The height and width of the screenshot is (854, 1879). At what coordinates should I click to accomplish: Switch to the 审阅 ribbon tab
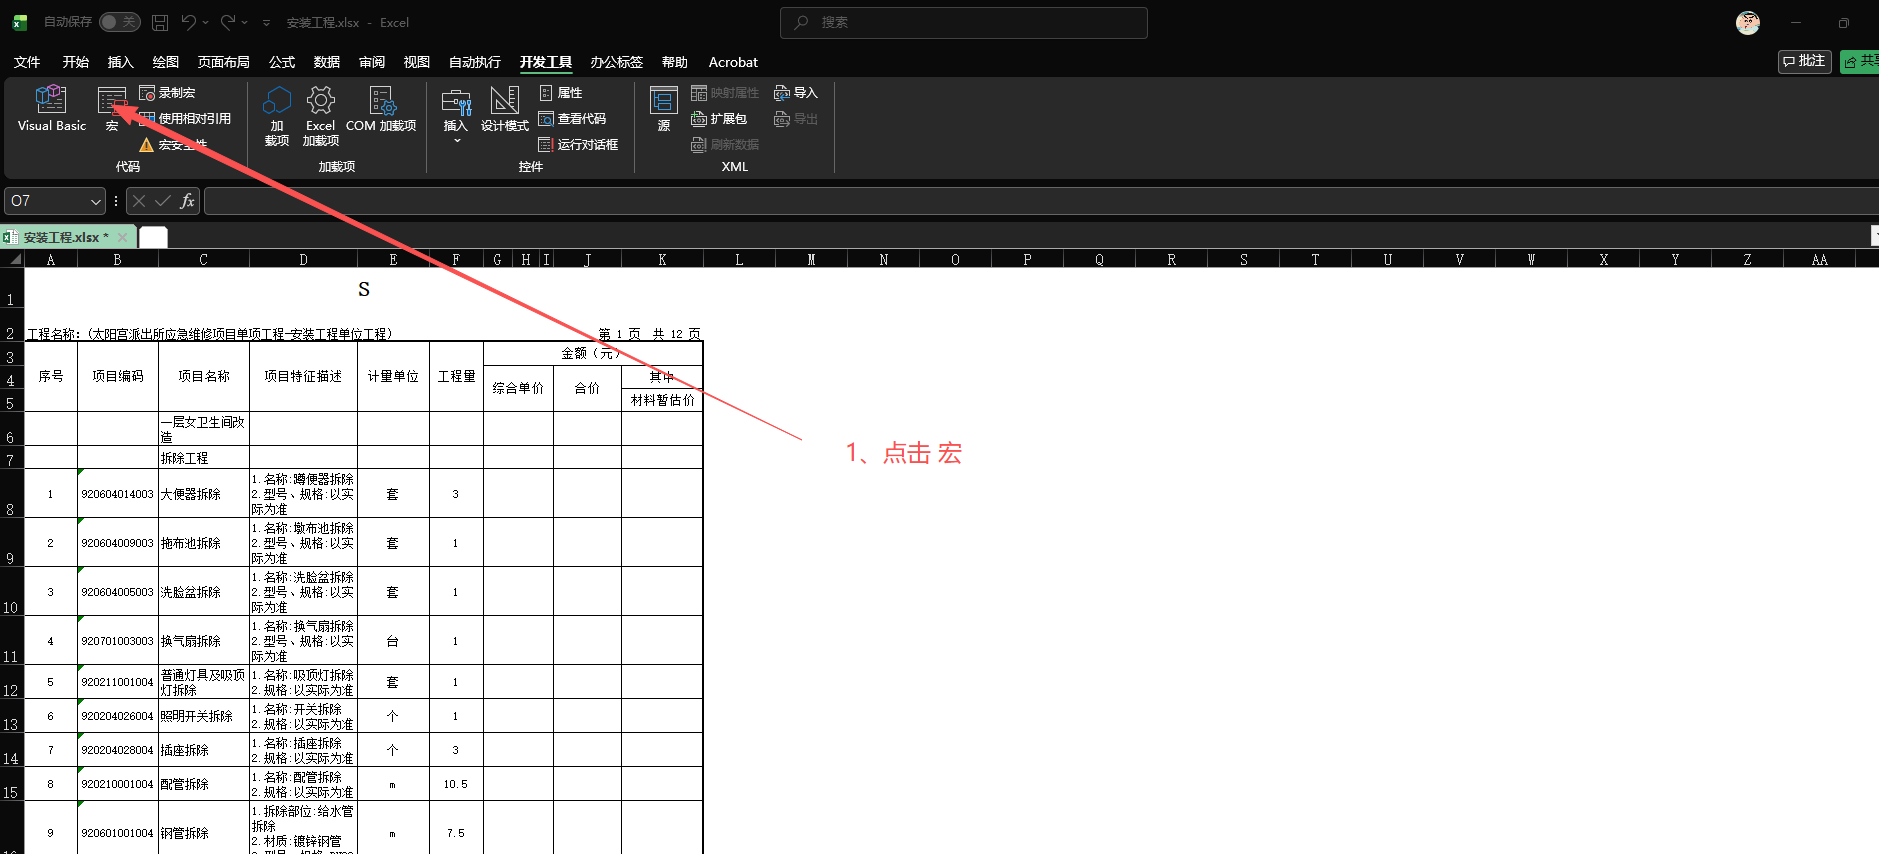[x=372, y=62]
